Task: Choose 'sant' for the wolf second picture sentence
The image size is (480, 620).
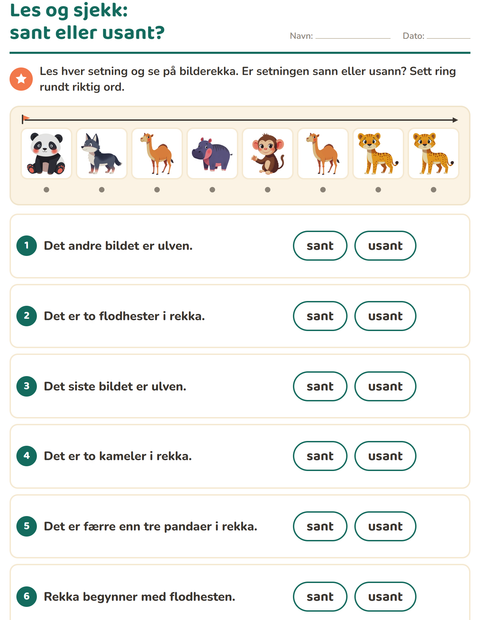Action: click(x=320, y=246)
